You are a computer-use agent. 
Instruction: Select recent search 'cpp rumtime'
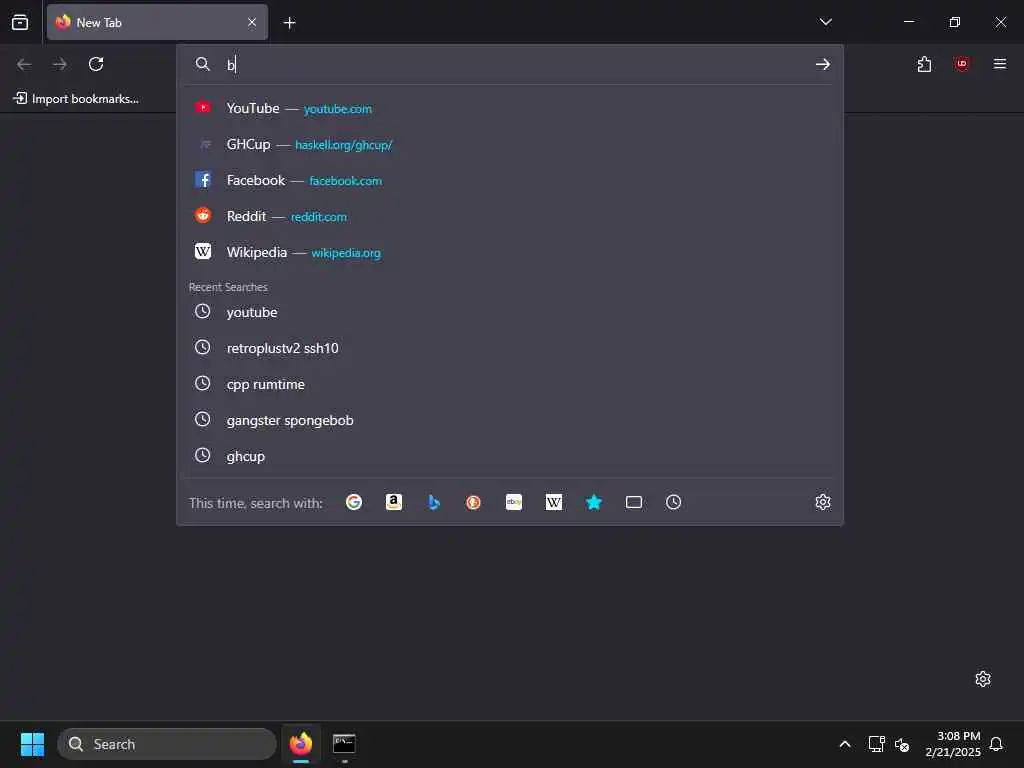click(510, 384)
